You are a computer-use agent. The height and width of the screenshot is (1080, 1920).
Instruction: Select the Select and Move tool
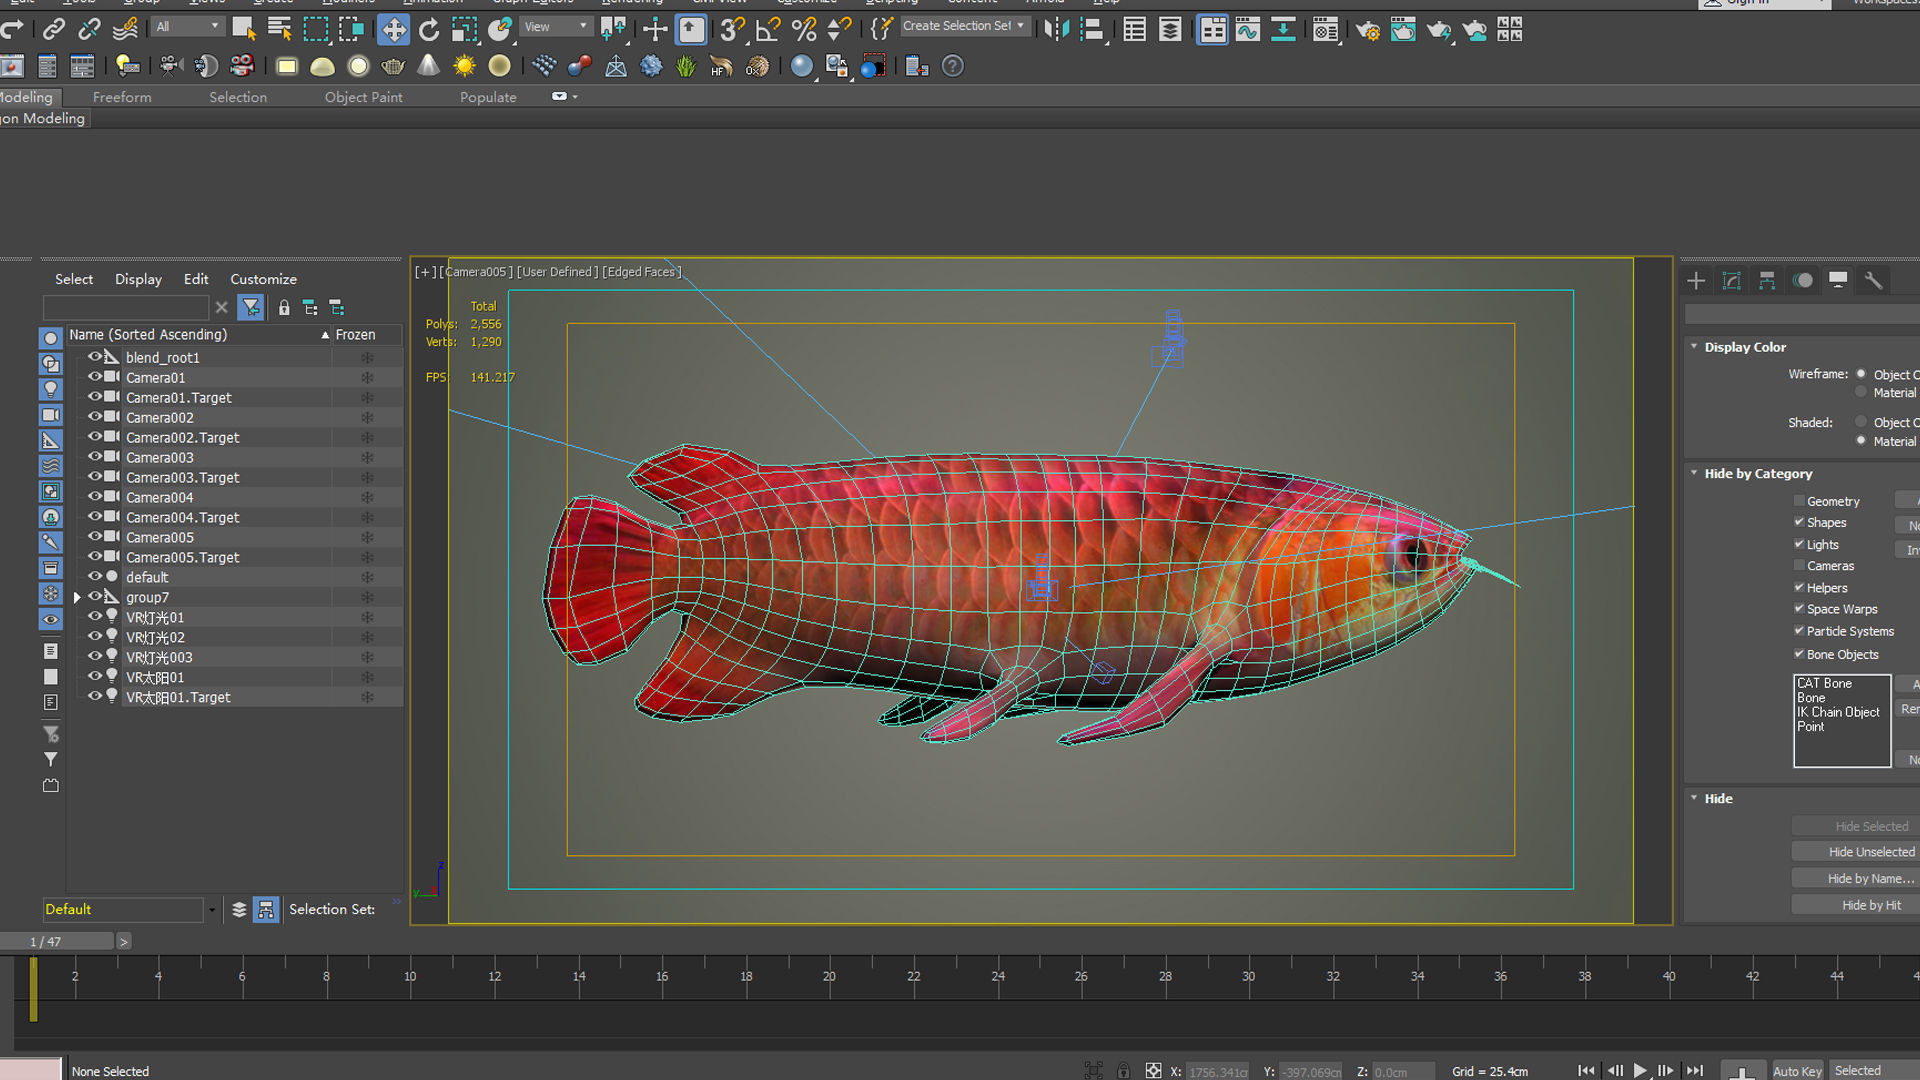point(394,30)
